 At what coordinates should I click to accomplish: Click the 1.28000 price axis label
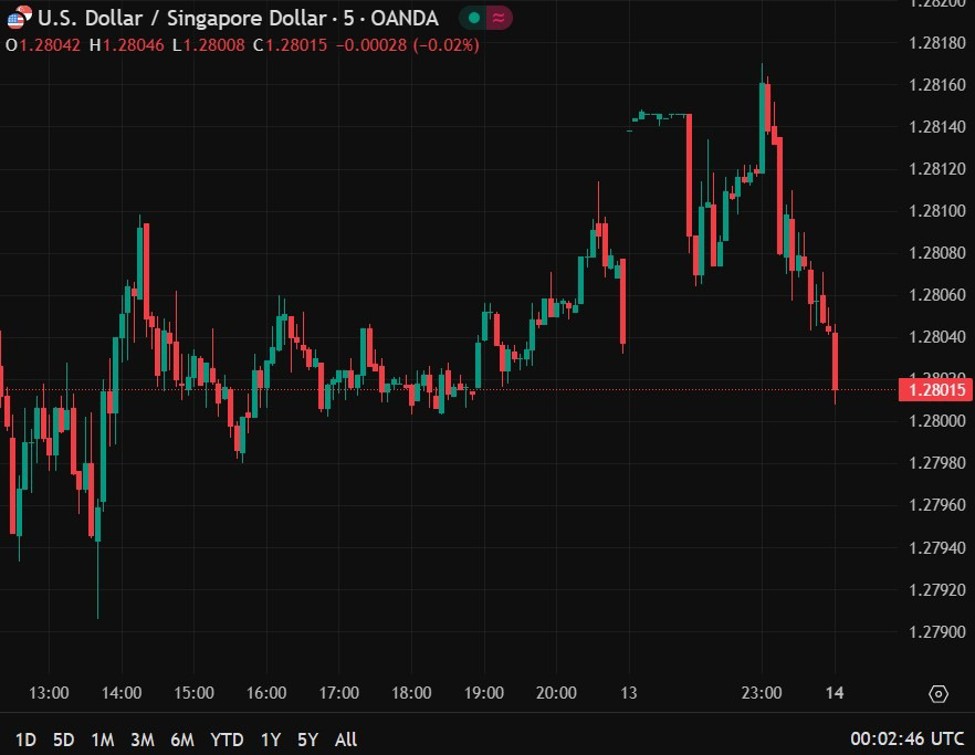tap(937, 421)
